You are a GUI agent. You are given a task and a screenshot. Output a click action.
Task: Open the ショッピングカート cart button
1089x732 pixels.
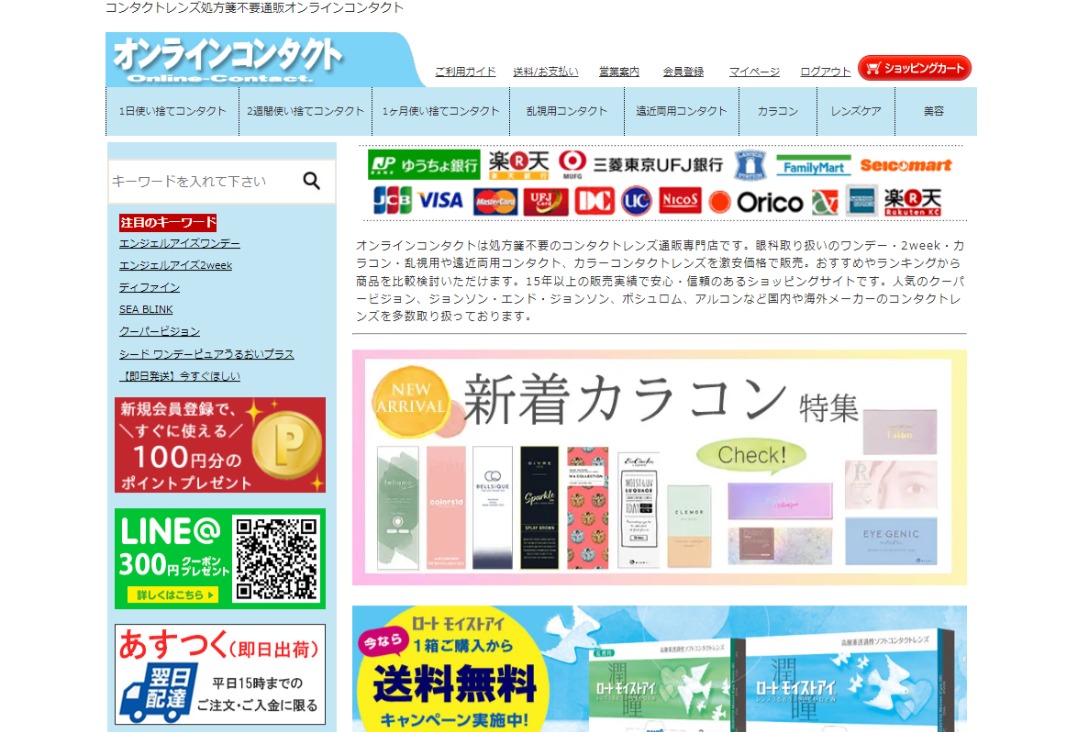coord(914,68)
